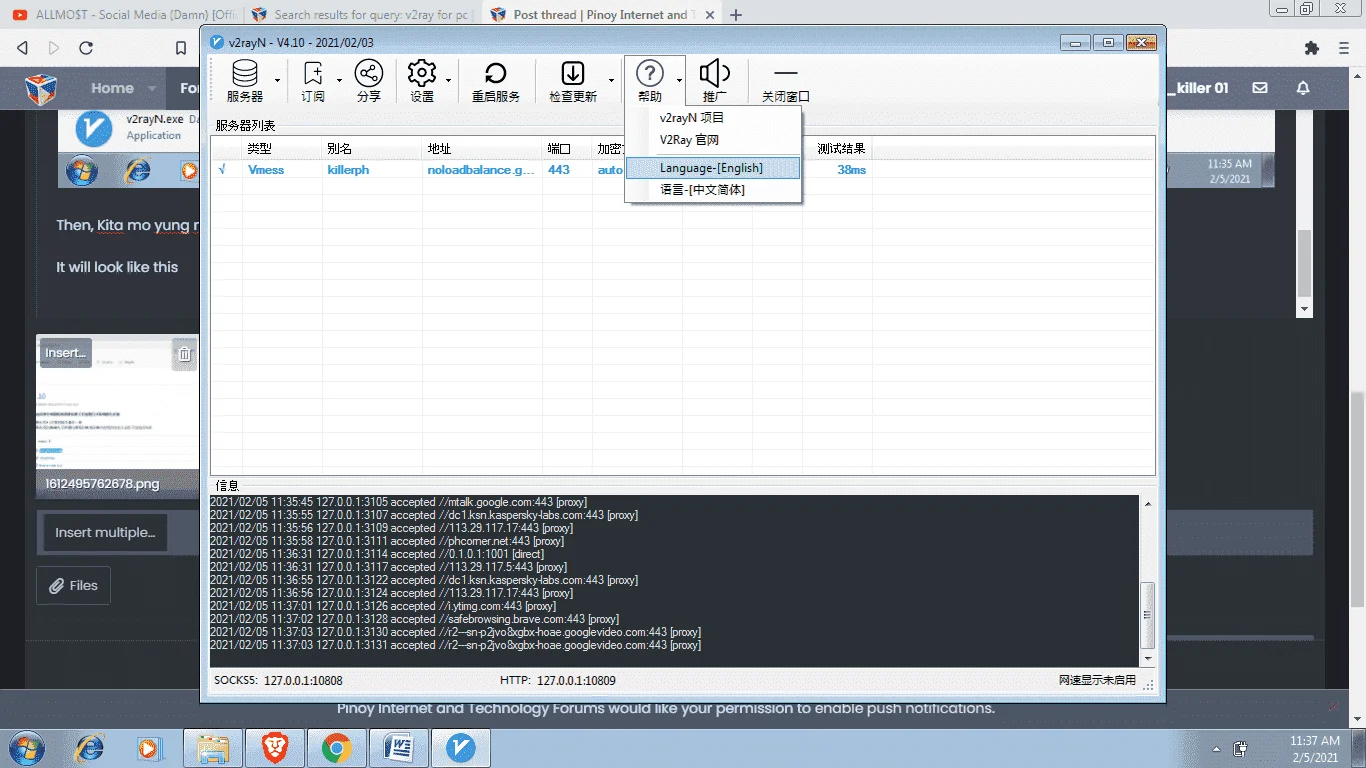
Task: Click the HTTP 127.0.0.1:10809 status entry
Action: point(558,681)
